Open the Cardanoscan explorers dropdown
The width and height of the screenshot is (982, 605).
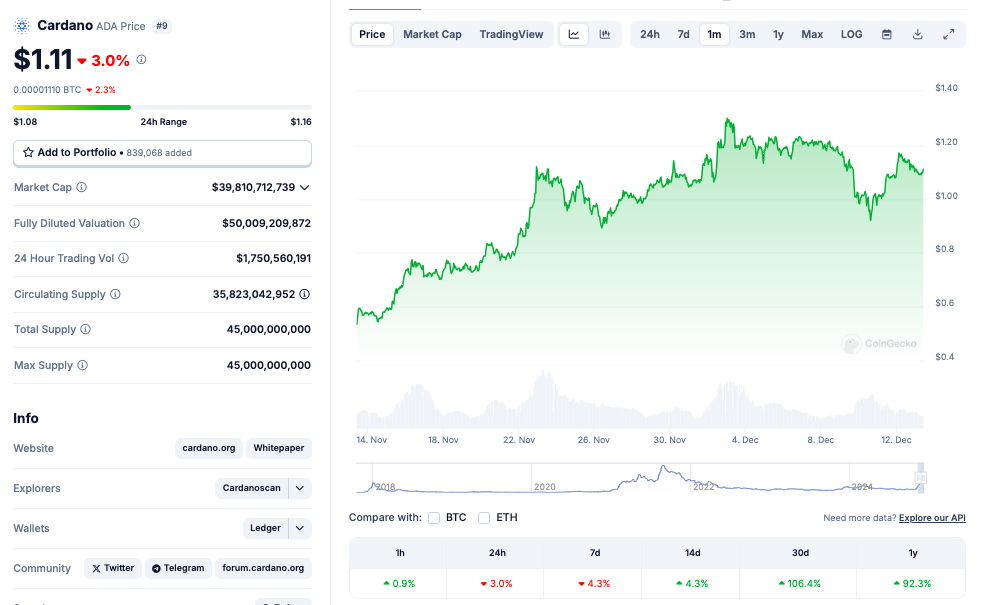[x=300, y=488]
